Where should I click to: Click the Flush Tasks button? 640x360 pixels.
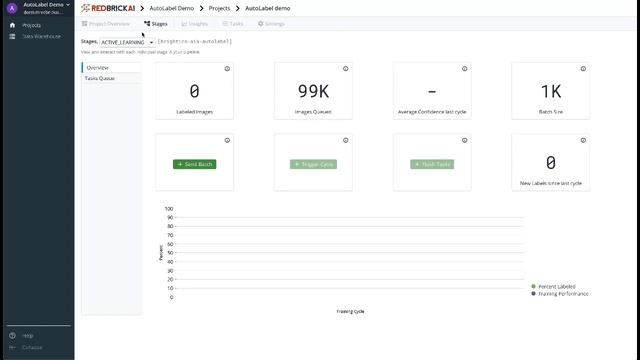432,164
